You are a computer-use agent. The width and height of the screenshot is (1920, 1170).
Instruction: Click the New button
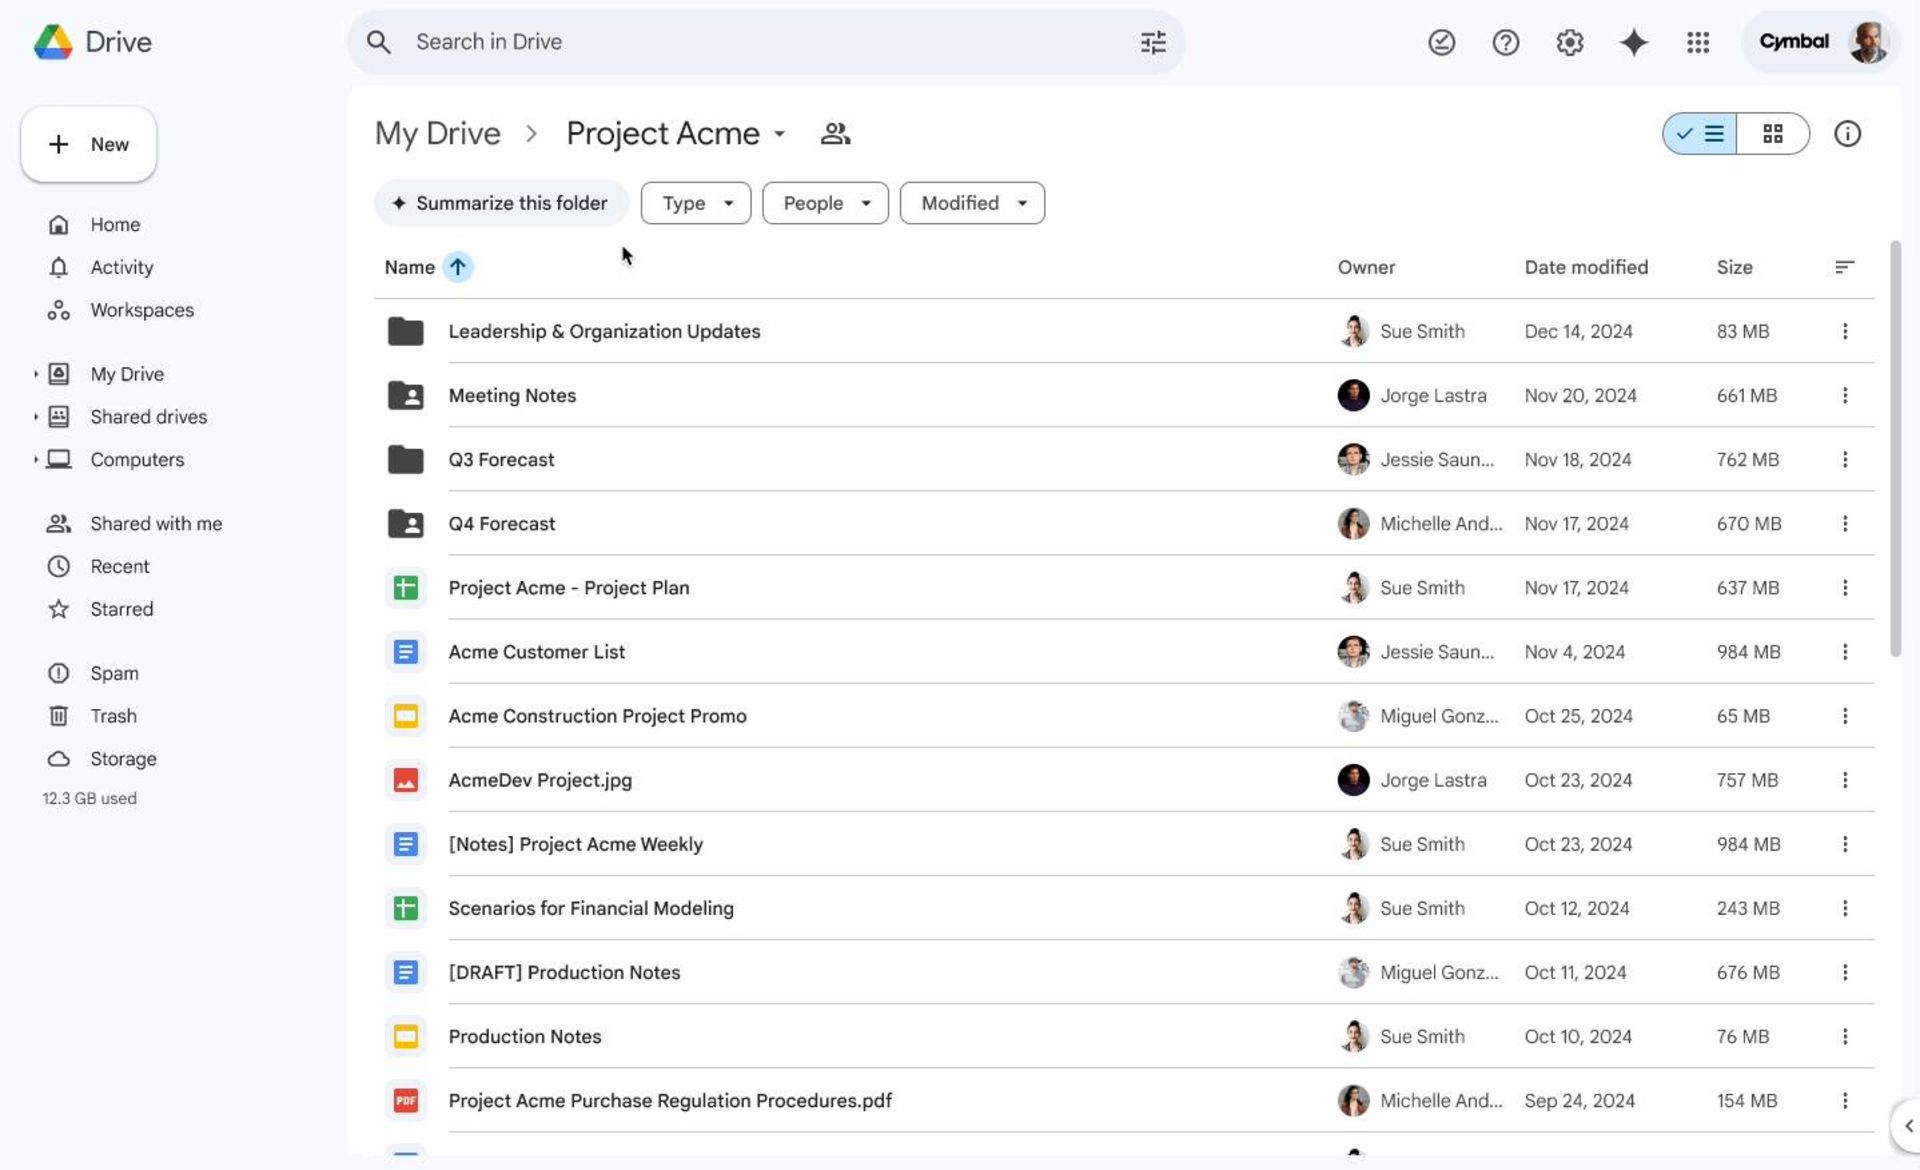(x=89, y=144)
